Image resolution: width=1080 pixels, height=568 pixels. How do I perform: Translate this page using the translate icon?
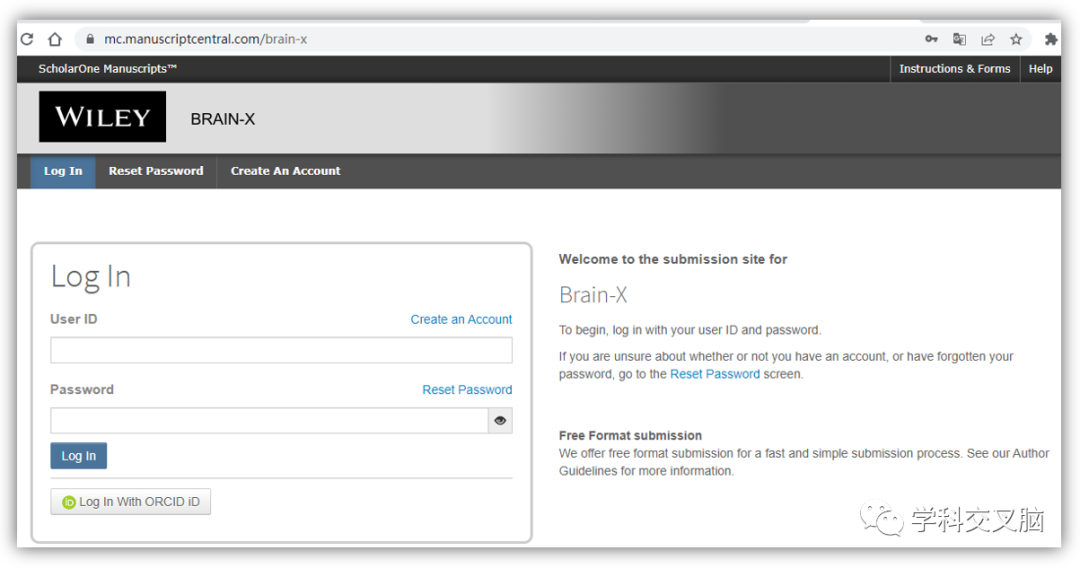click(959, 39)
